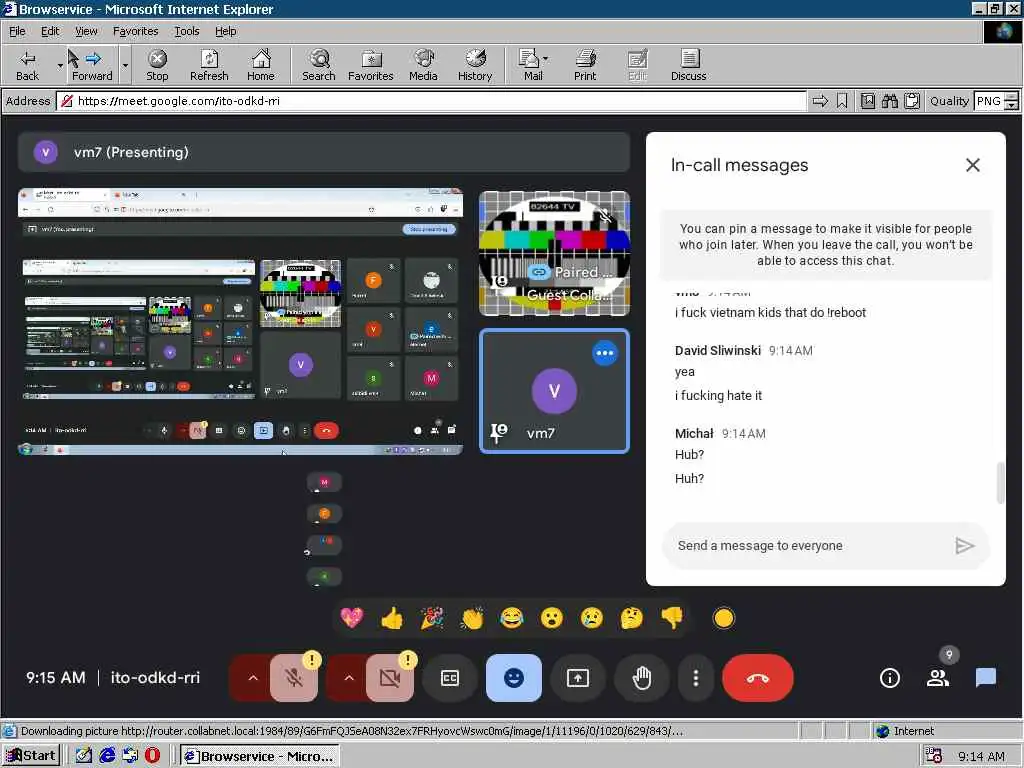1024x768 pixels.
Task: Open meeting details info icon
Action: pyautogui.click(x=889, y=678)
